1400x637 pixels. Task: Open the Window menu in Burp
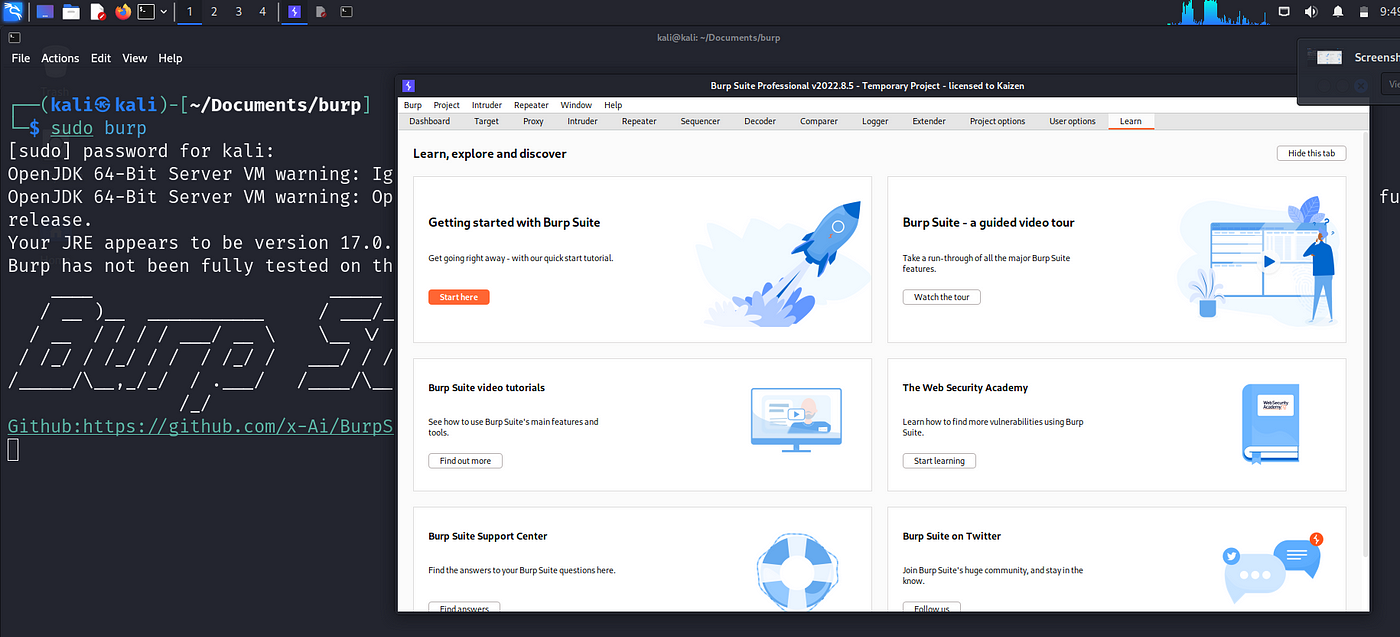pyautogui.click(x=576, y=105)
